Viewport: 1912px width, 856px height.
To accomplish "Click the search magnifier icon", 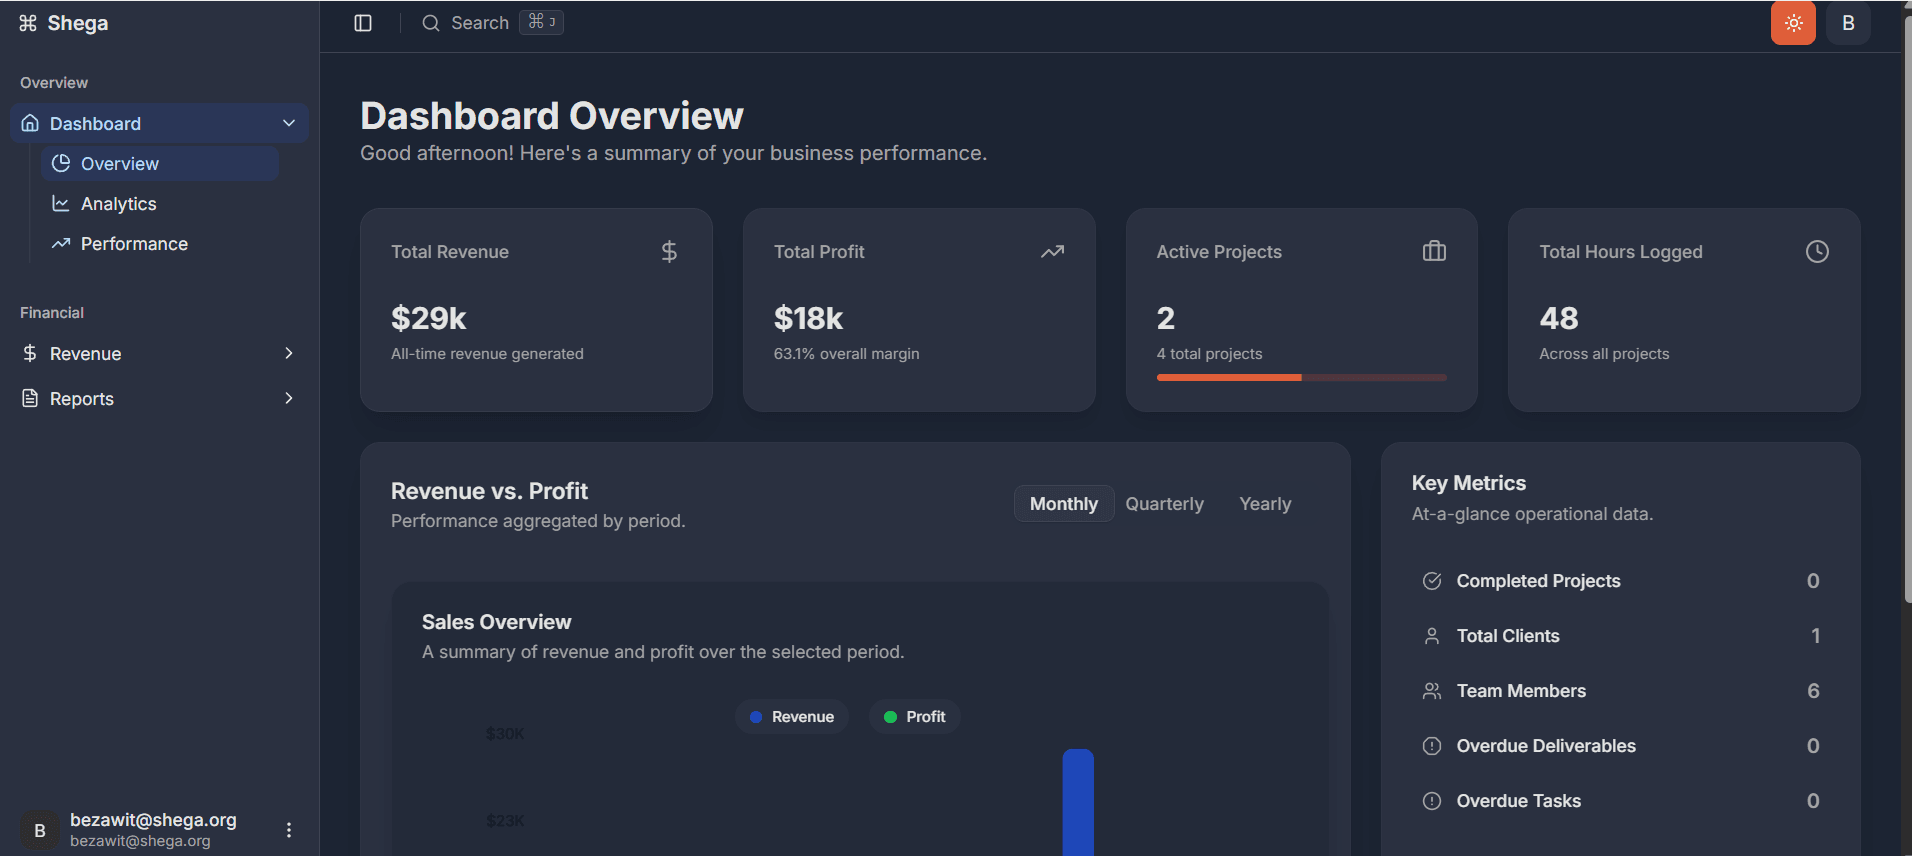I will pos(431,23).
